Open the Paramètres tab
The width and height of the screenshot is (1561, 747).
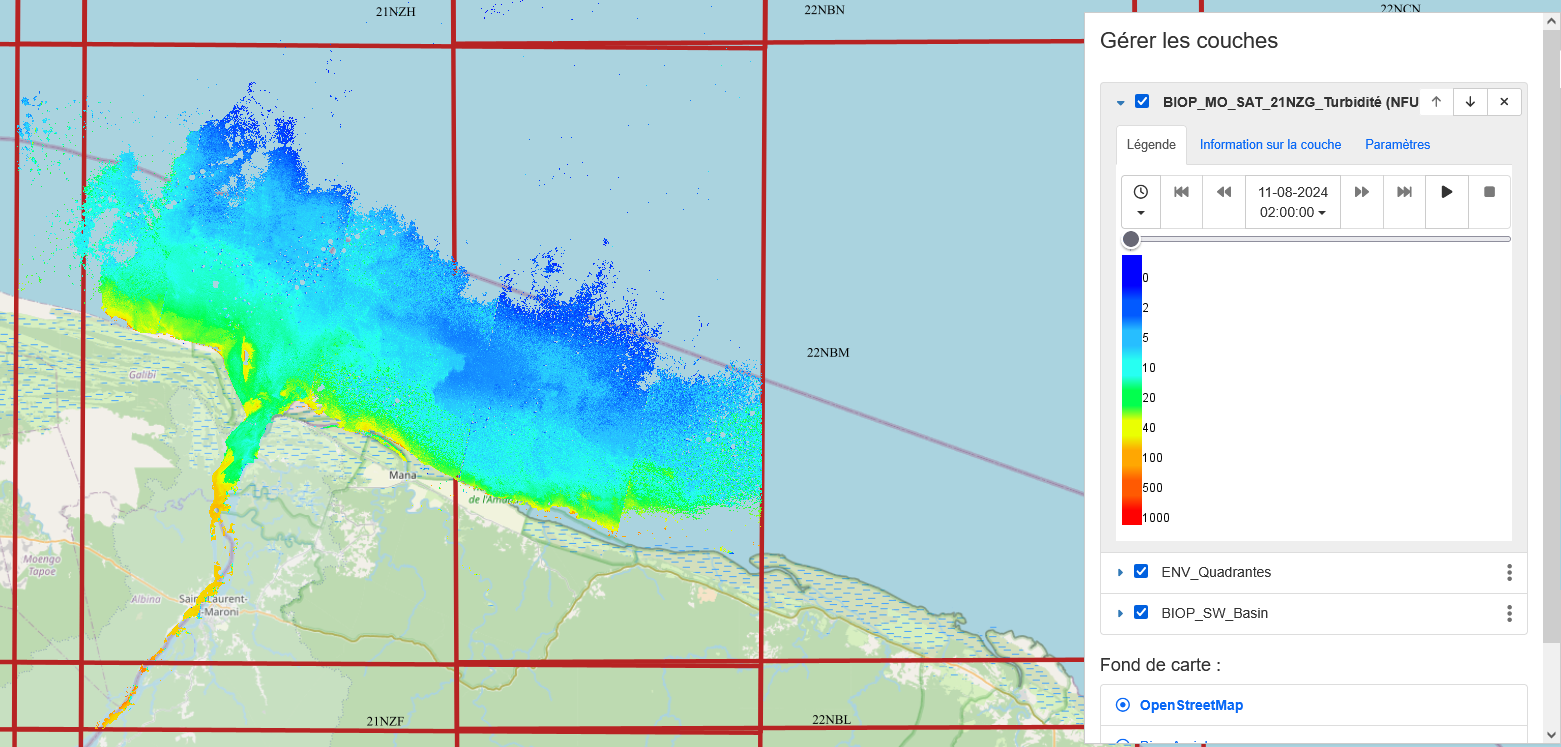tap(1397, 145)
